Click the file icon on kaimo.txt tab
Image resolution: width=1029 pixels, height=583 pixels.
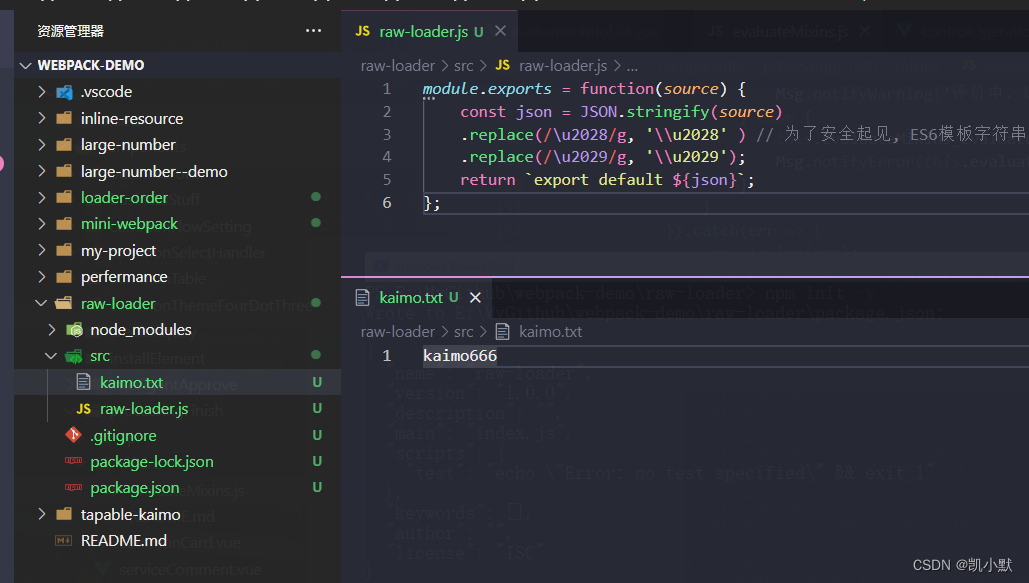(x=363, y=297)
